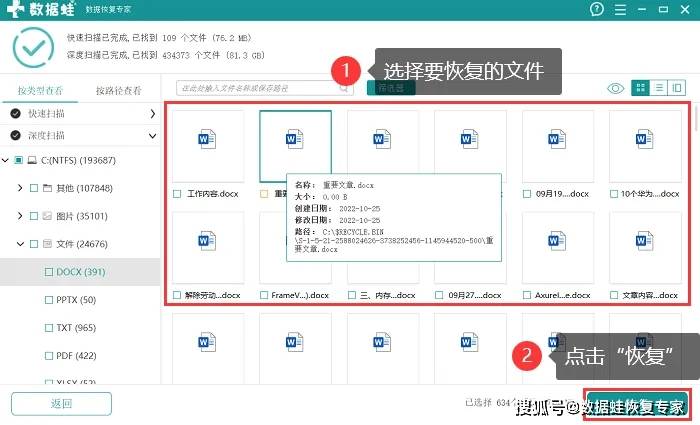Check the DOCX (391) checkbox in tree
This screenshot has width=700, height=425.
click(49, 272)
